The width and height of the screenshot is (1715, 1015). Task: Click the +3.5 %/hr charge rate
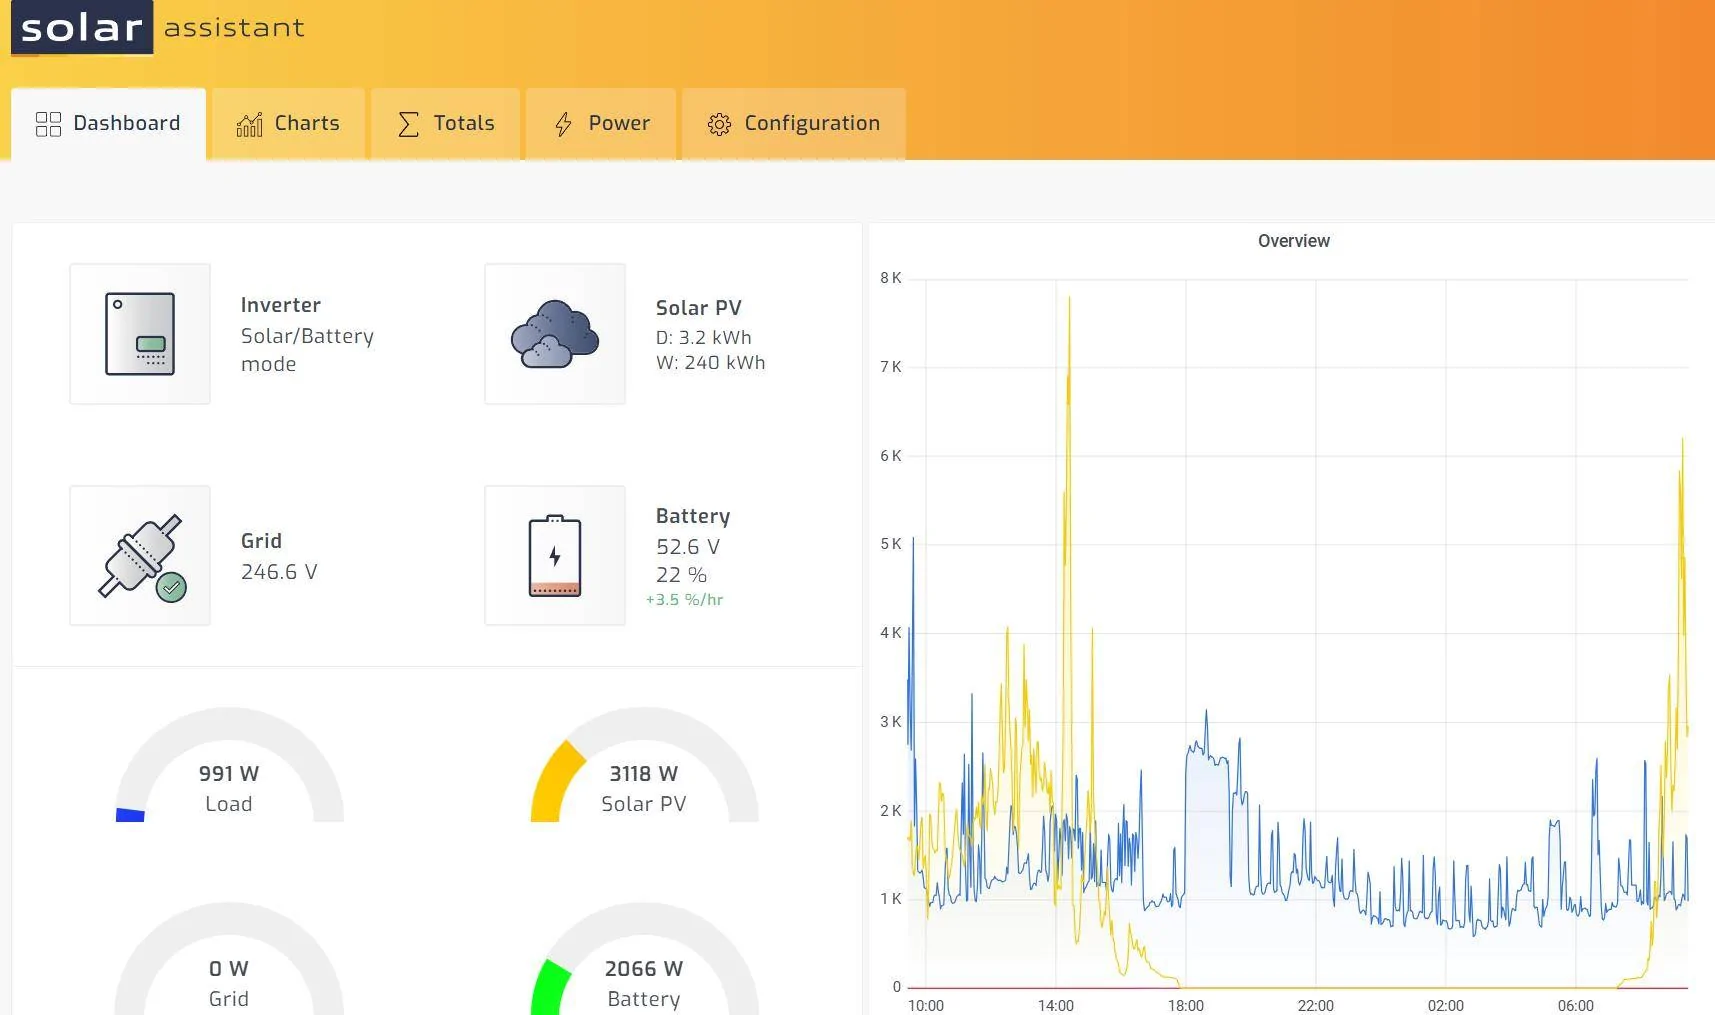684,600
